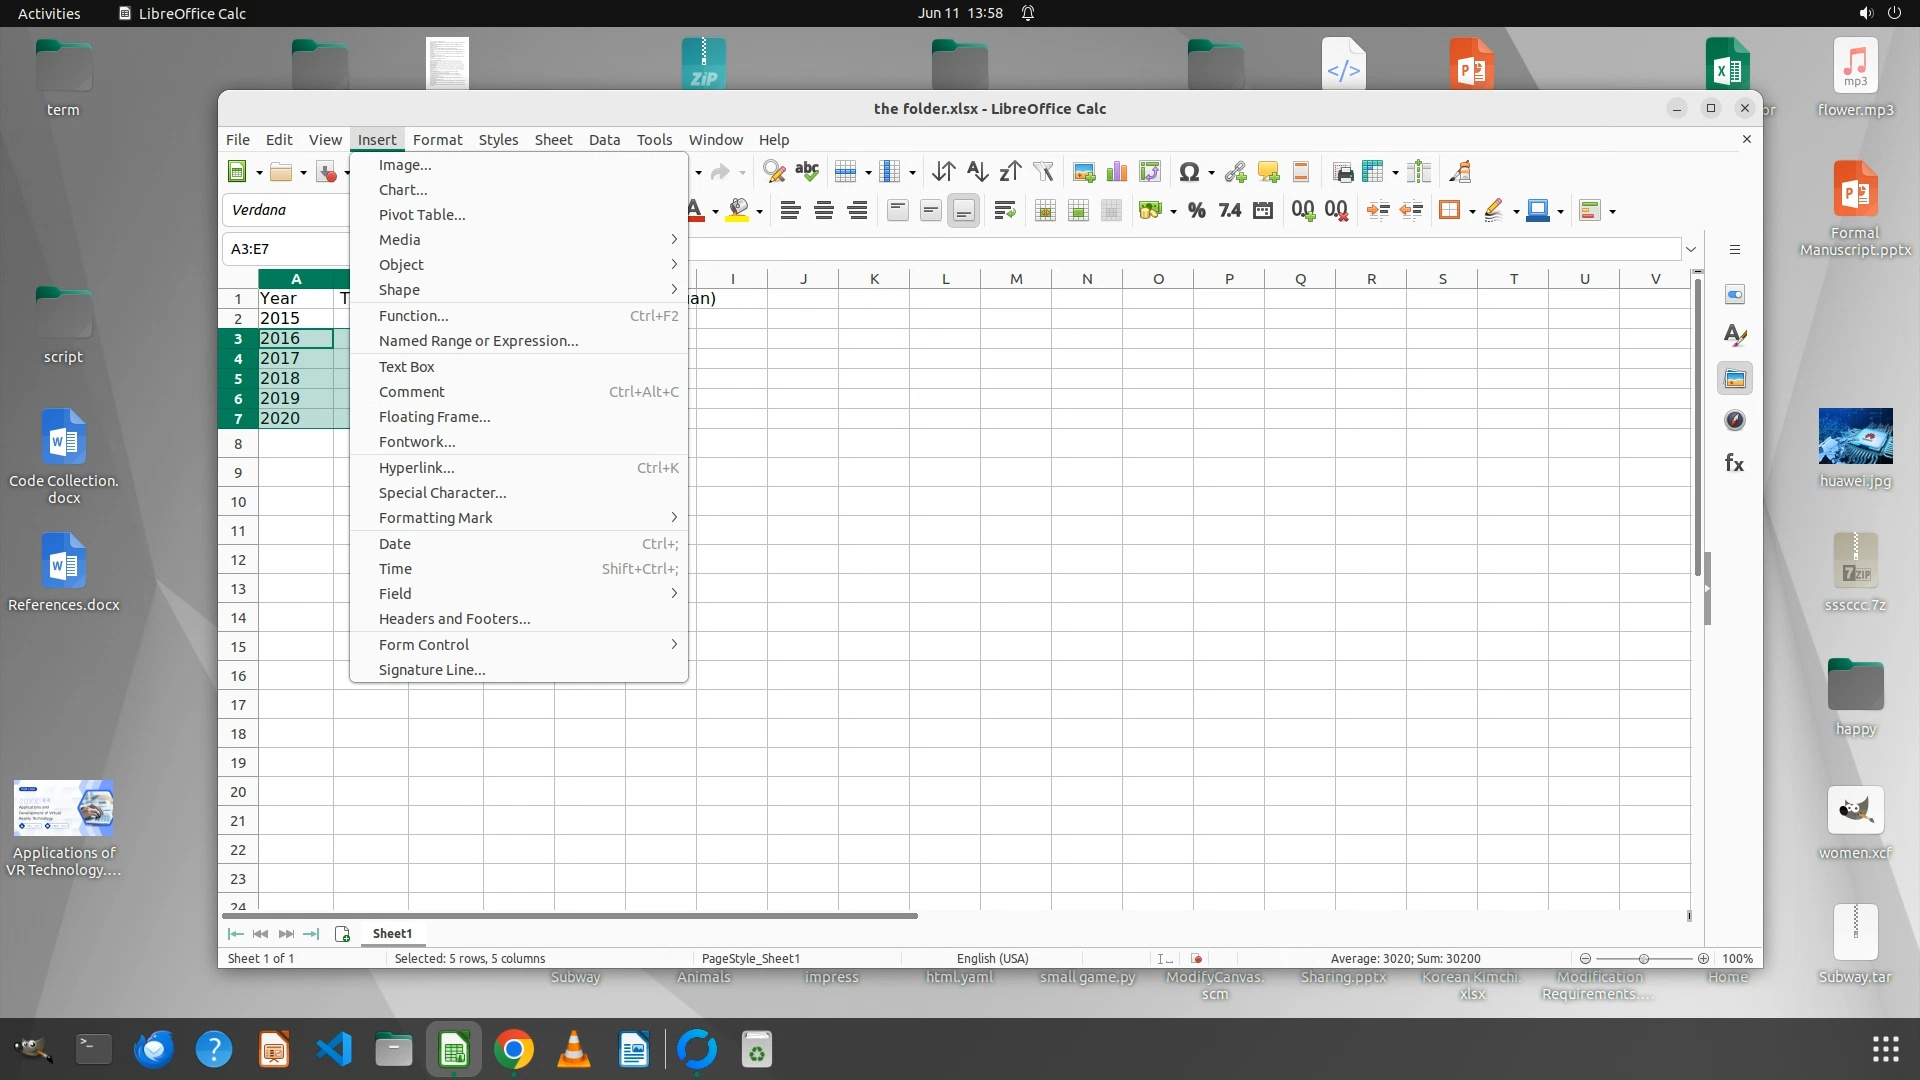This screenshot has height=1080, width=1920.
Task: Choose Pivot Table from Insert menu
Action: tap(422, 215)
